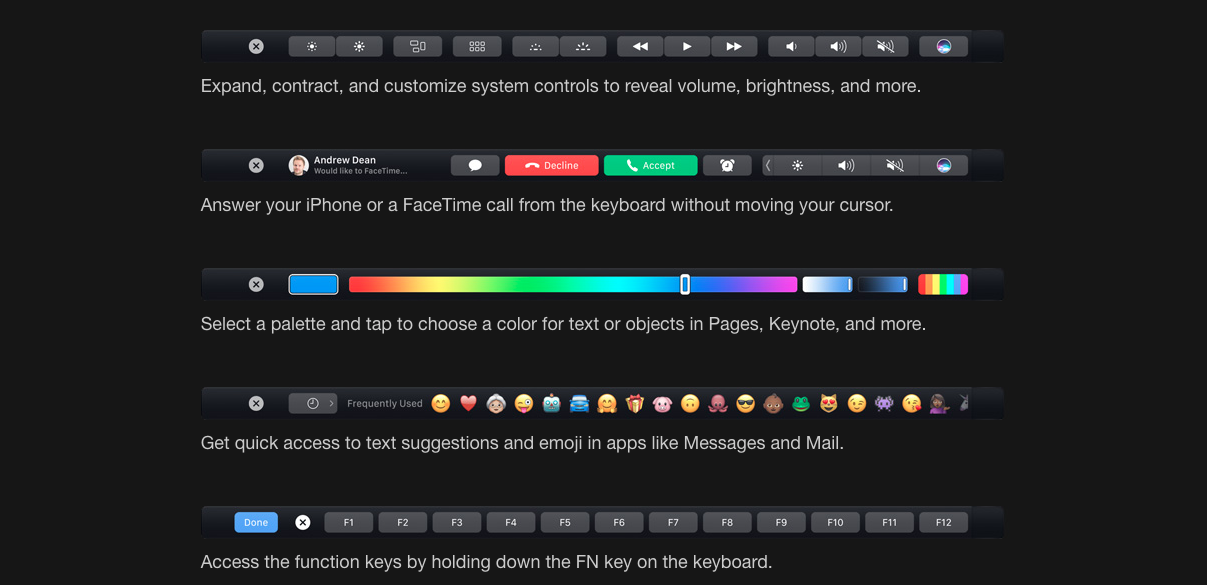Close the emoji picker bar

256,403
